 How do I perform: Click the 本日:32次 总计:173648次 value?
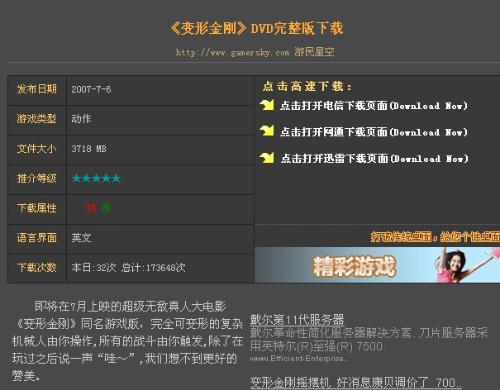tap(128, 267)
